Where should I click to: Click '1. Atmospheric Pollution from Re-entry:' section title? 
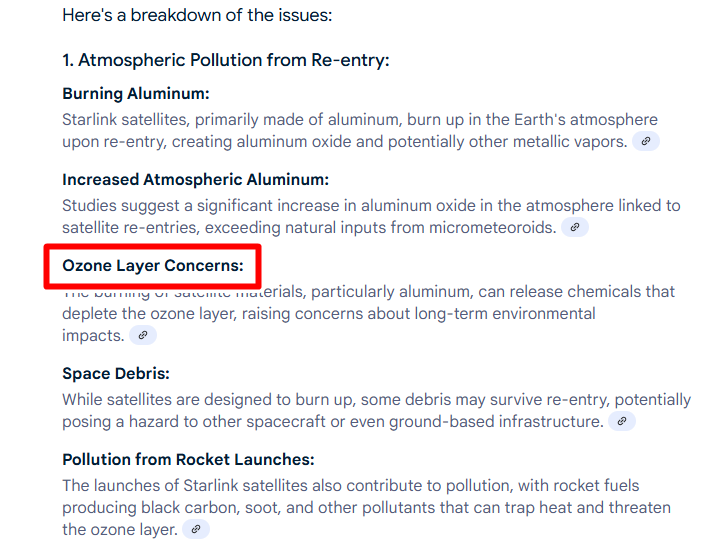coord(226,60)
